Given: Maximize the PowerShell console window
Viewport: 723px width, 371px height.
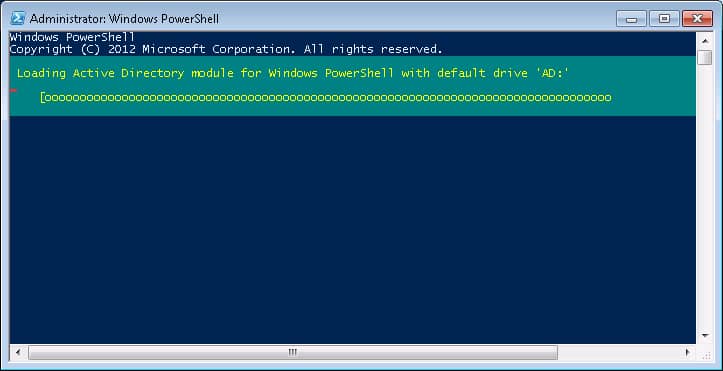Looking at the screenshot, I should click(664, 19).
